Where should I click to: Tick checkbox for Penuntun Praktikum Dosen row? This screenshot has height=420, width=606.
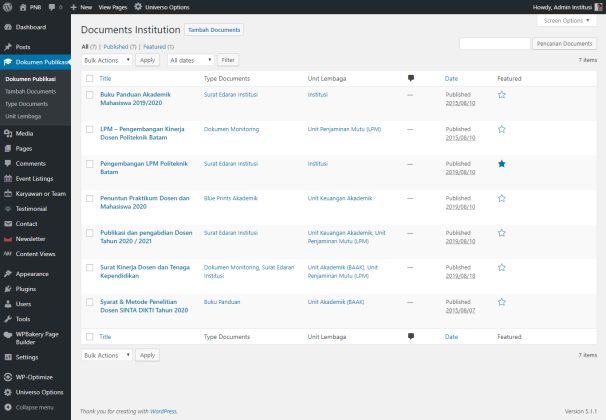[89, 198]
